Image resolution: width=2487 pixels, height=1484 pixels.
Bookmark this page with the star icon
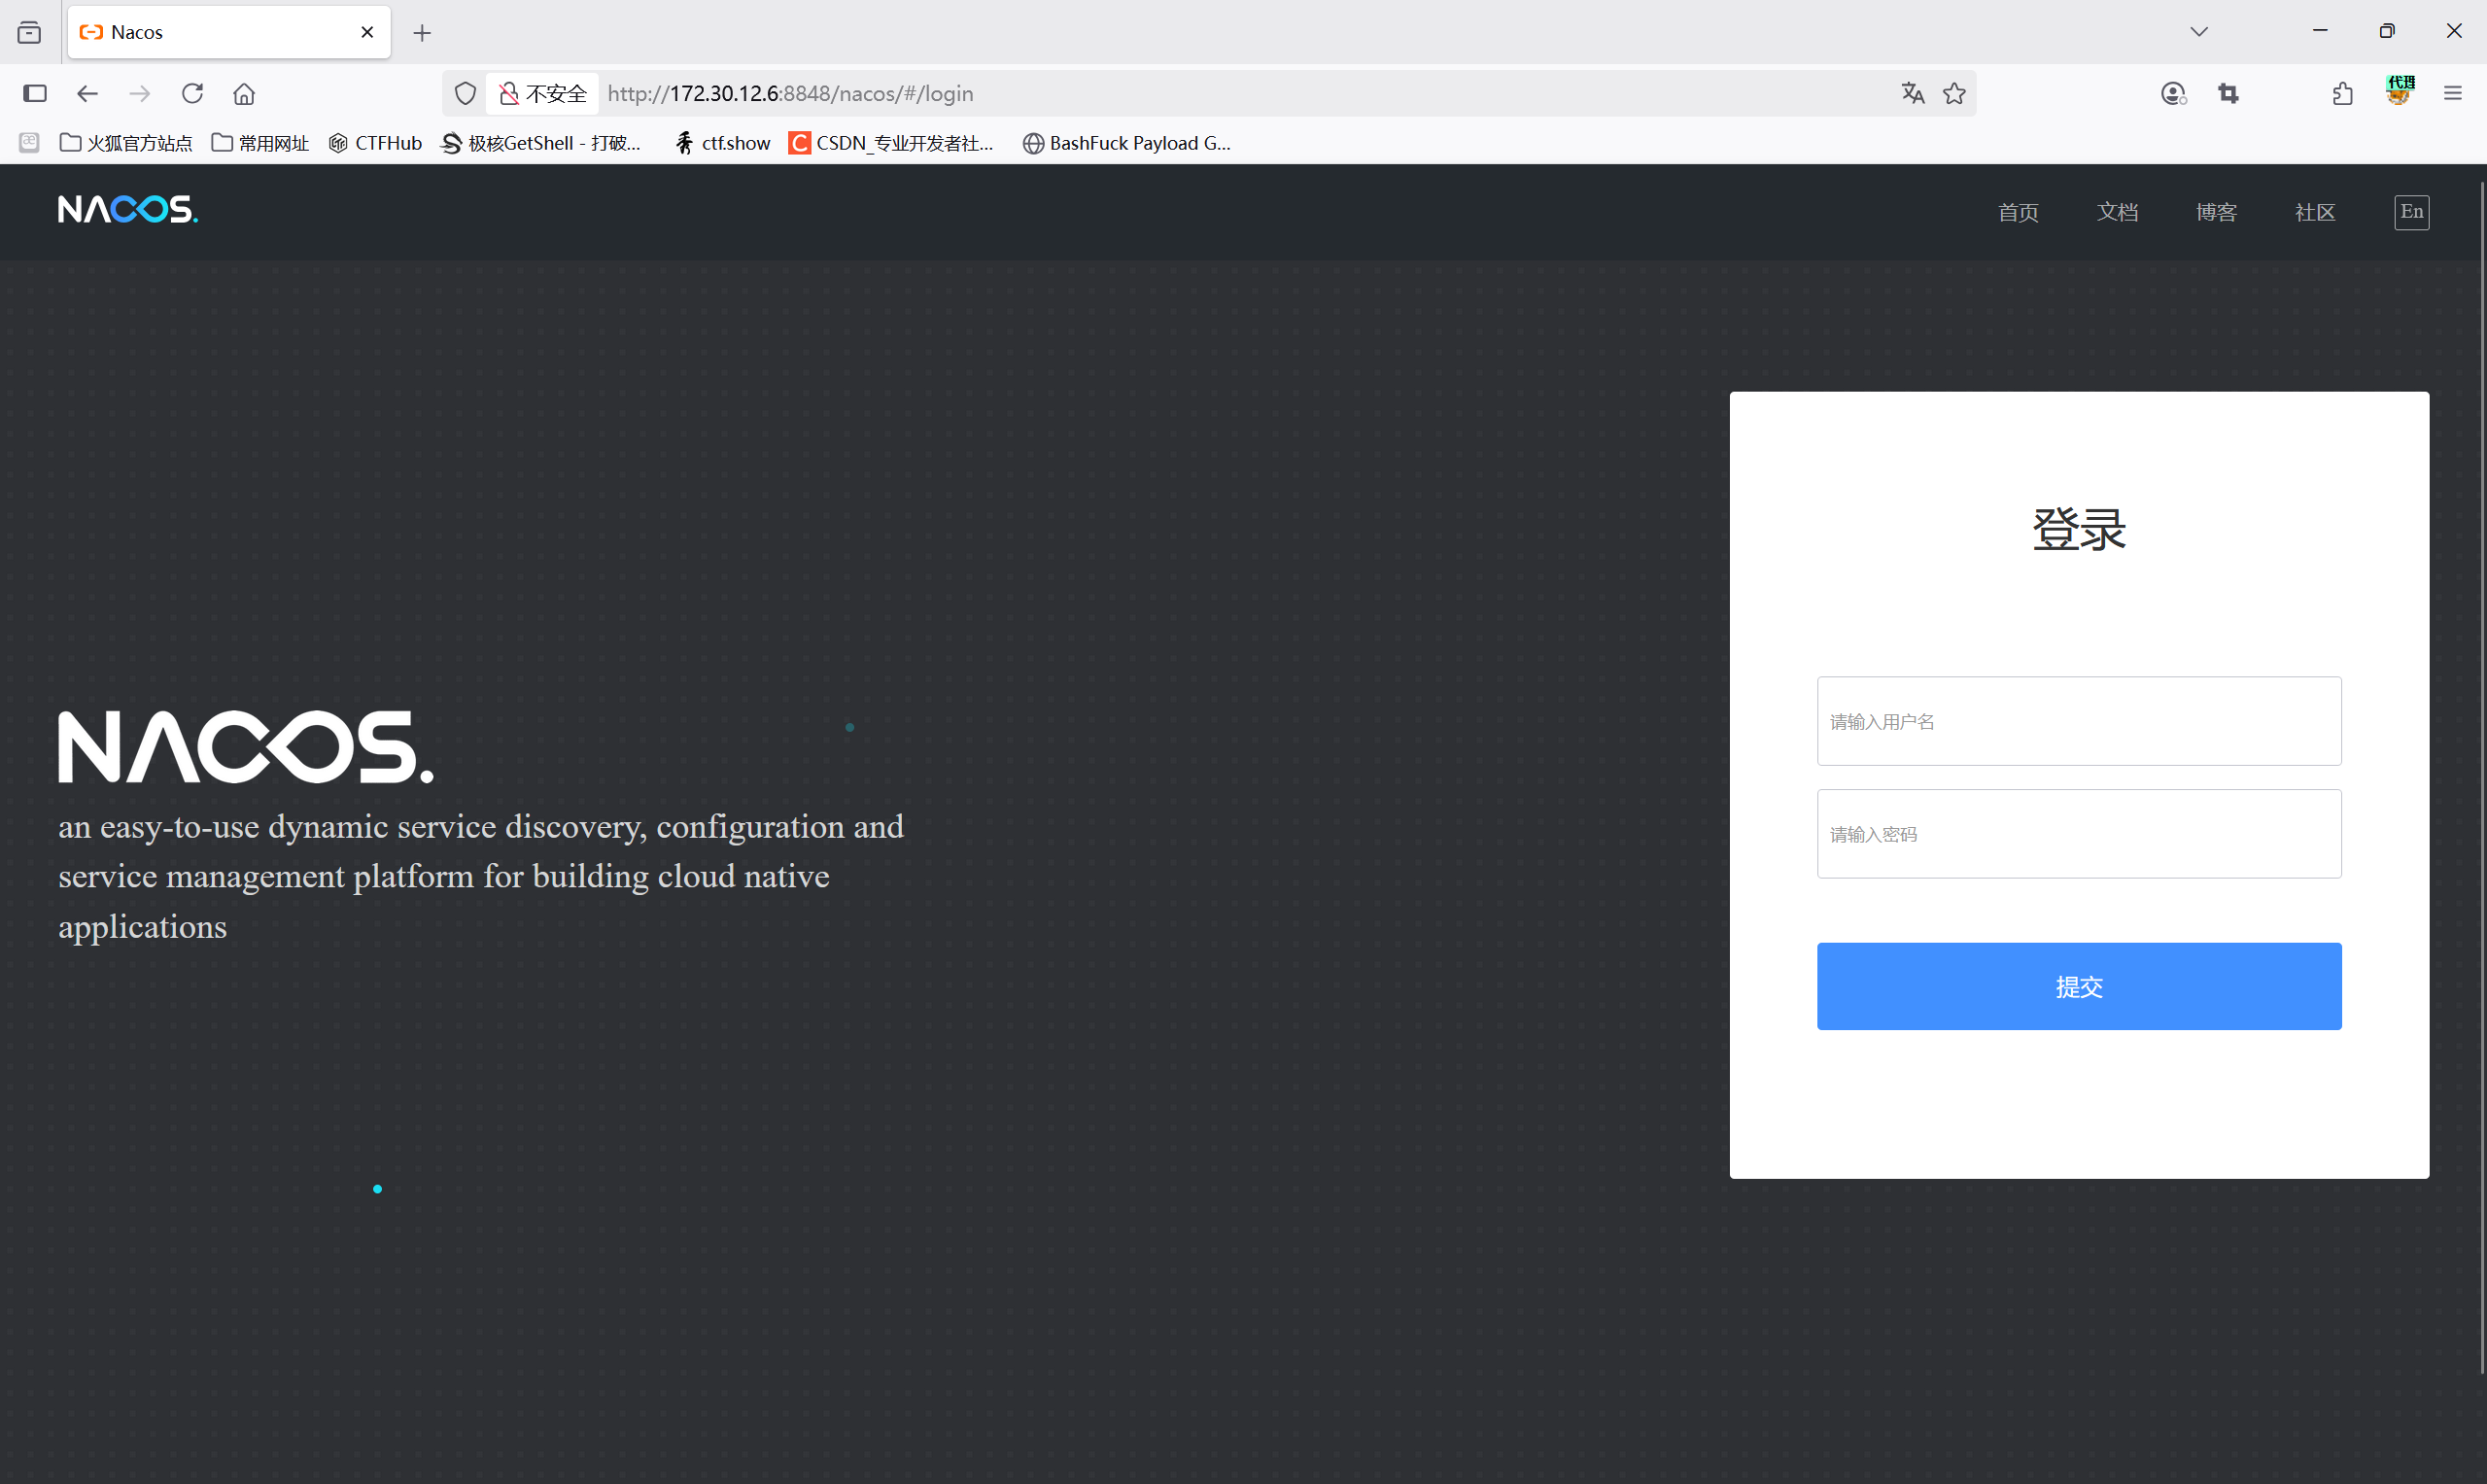pos(1954,94)
